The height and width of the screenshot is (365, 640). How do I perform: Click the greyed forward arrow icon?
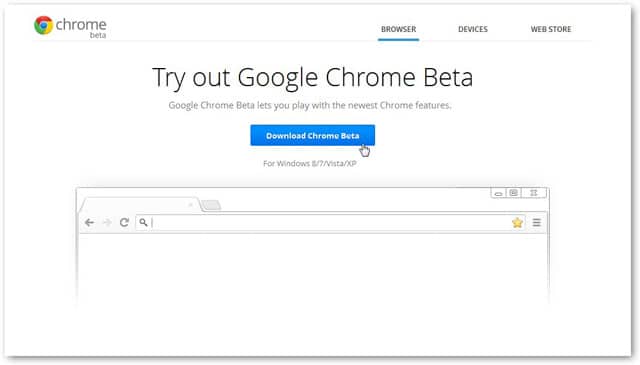pos(107,223)
